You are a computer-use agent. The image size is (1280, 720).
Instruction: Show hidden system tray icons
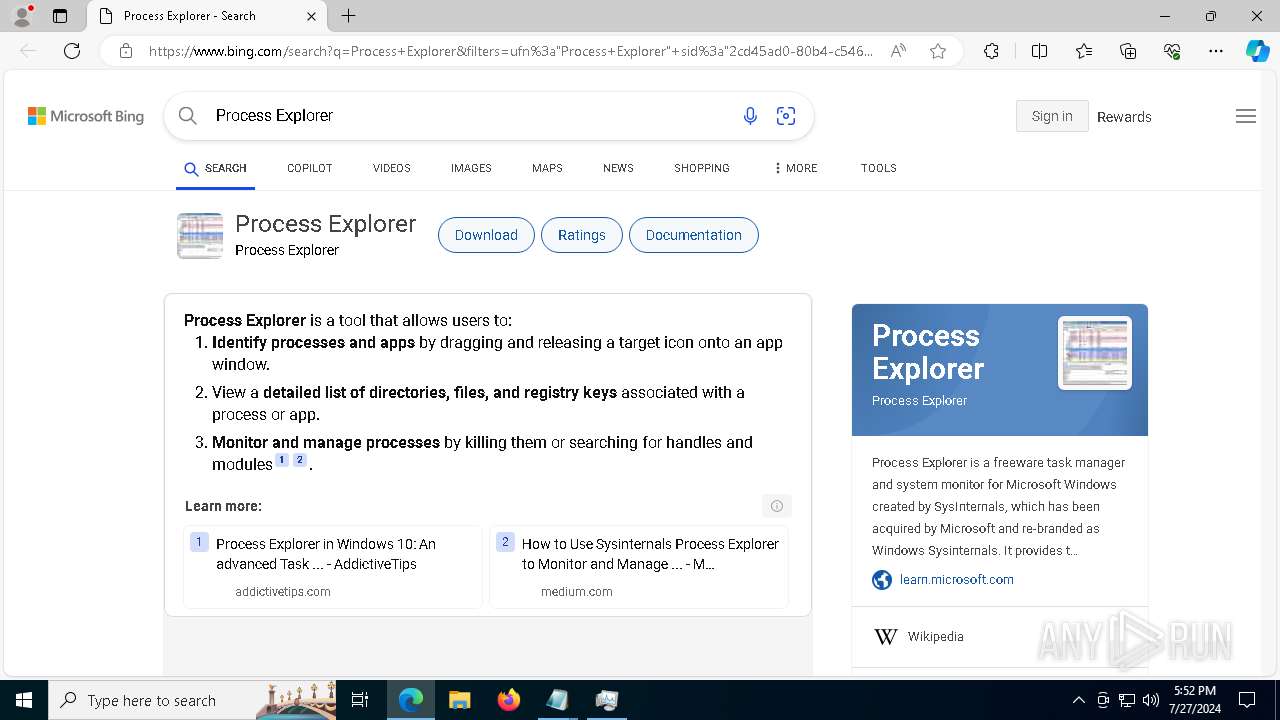[1078, 700]
